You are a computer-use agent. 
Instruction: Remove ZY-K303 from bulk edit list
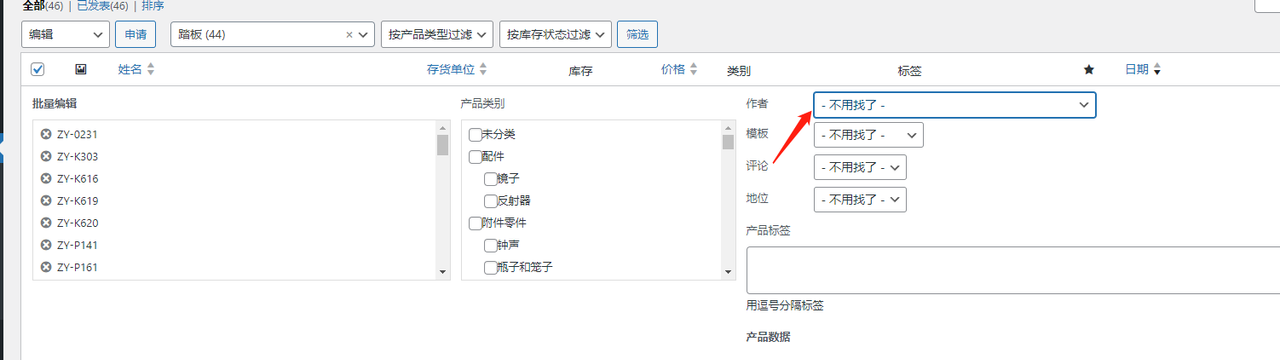click(46, 156)
